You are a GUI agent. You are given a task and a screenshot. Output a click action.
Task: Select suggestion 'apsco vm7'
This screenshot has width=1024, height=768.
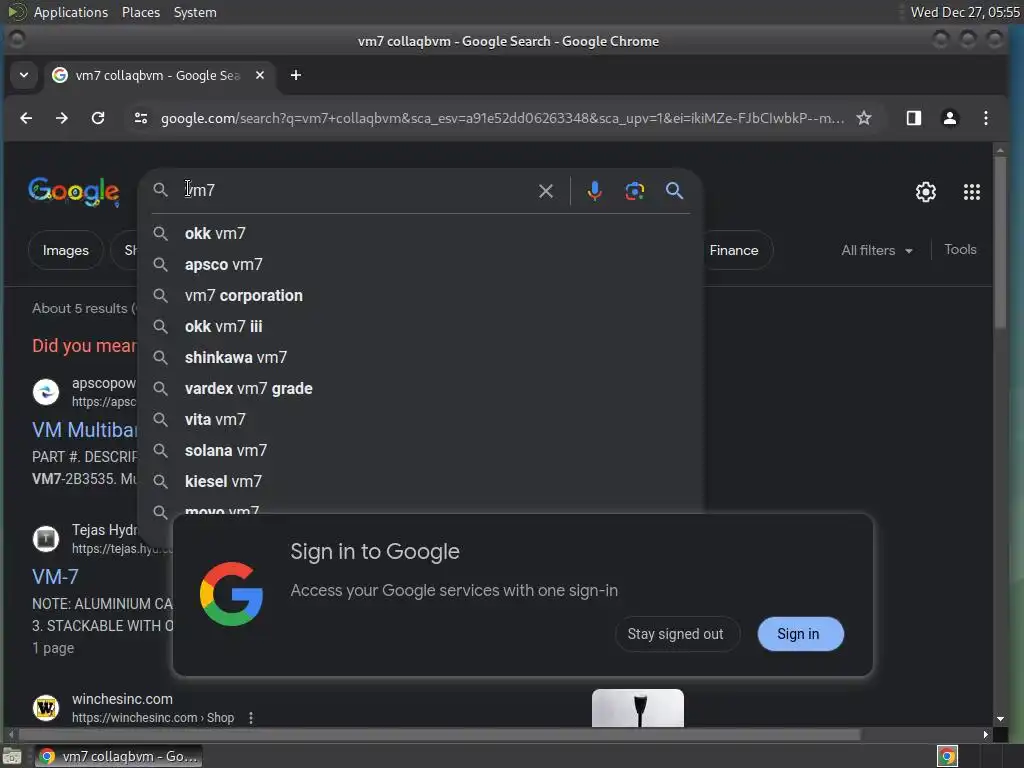(421, 264)
